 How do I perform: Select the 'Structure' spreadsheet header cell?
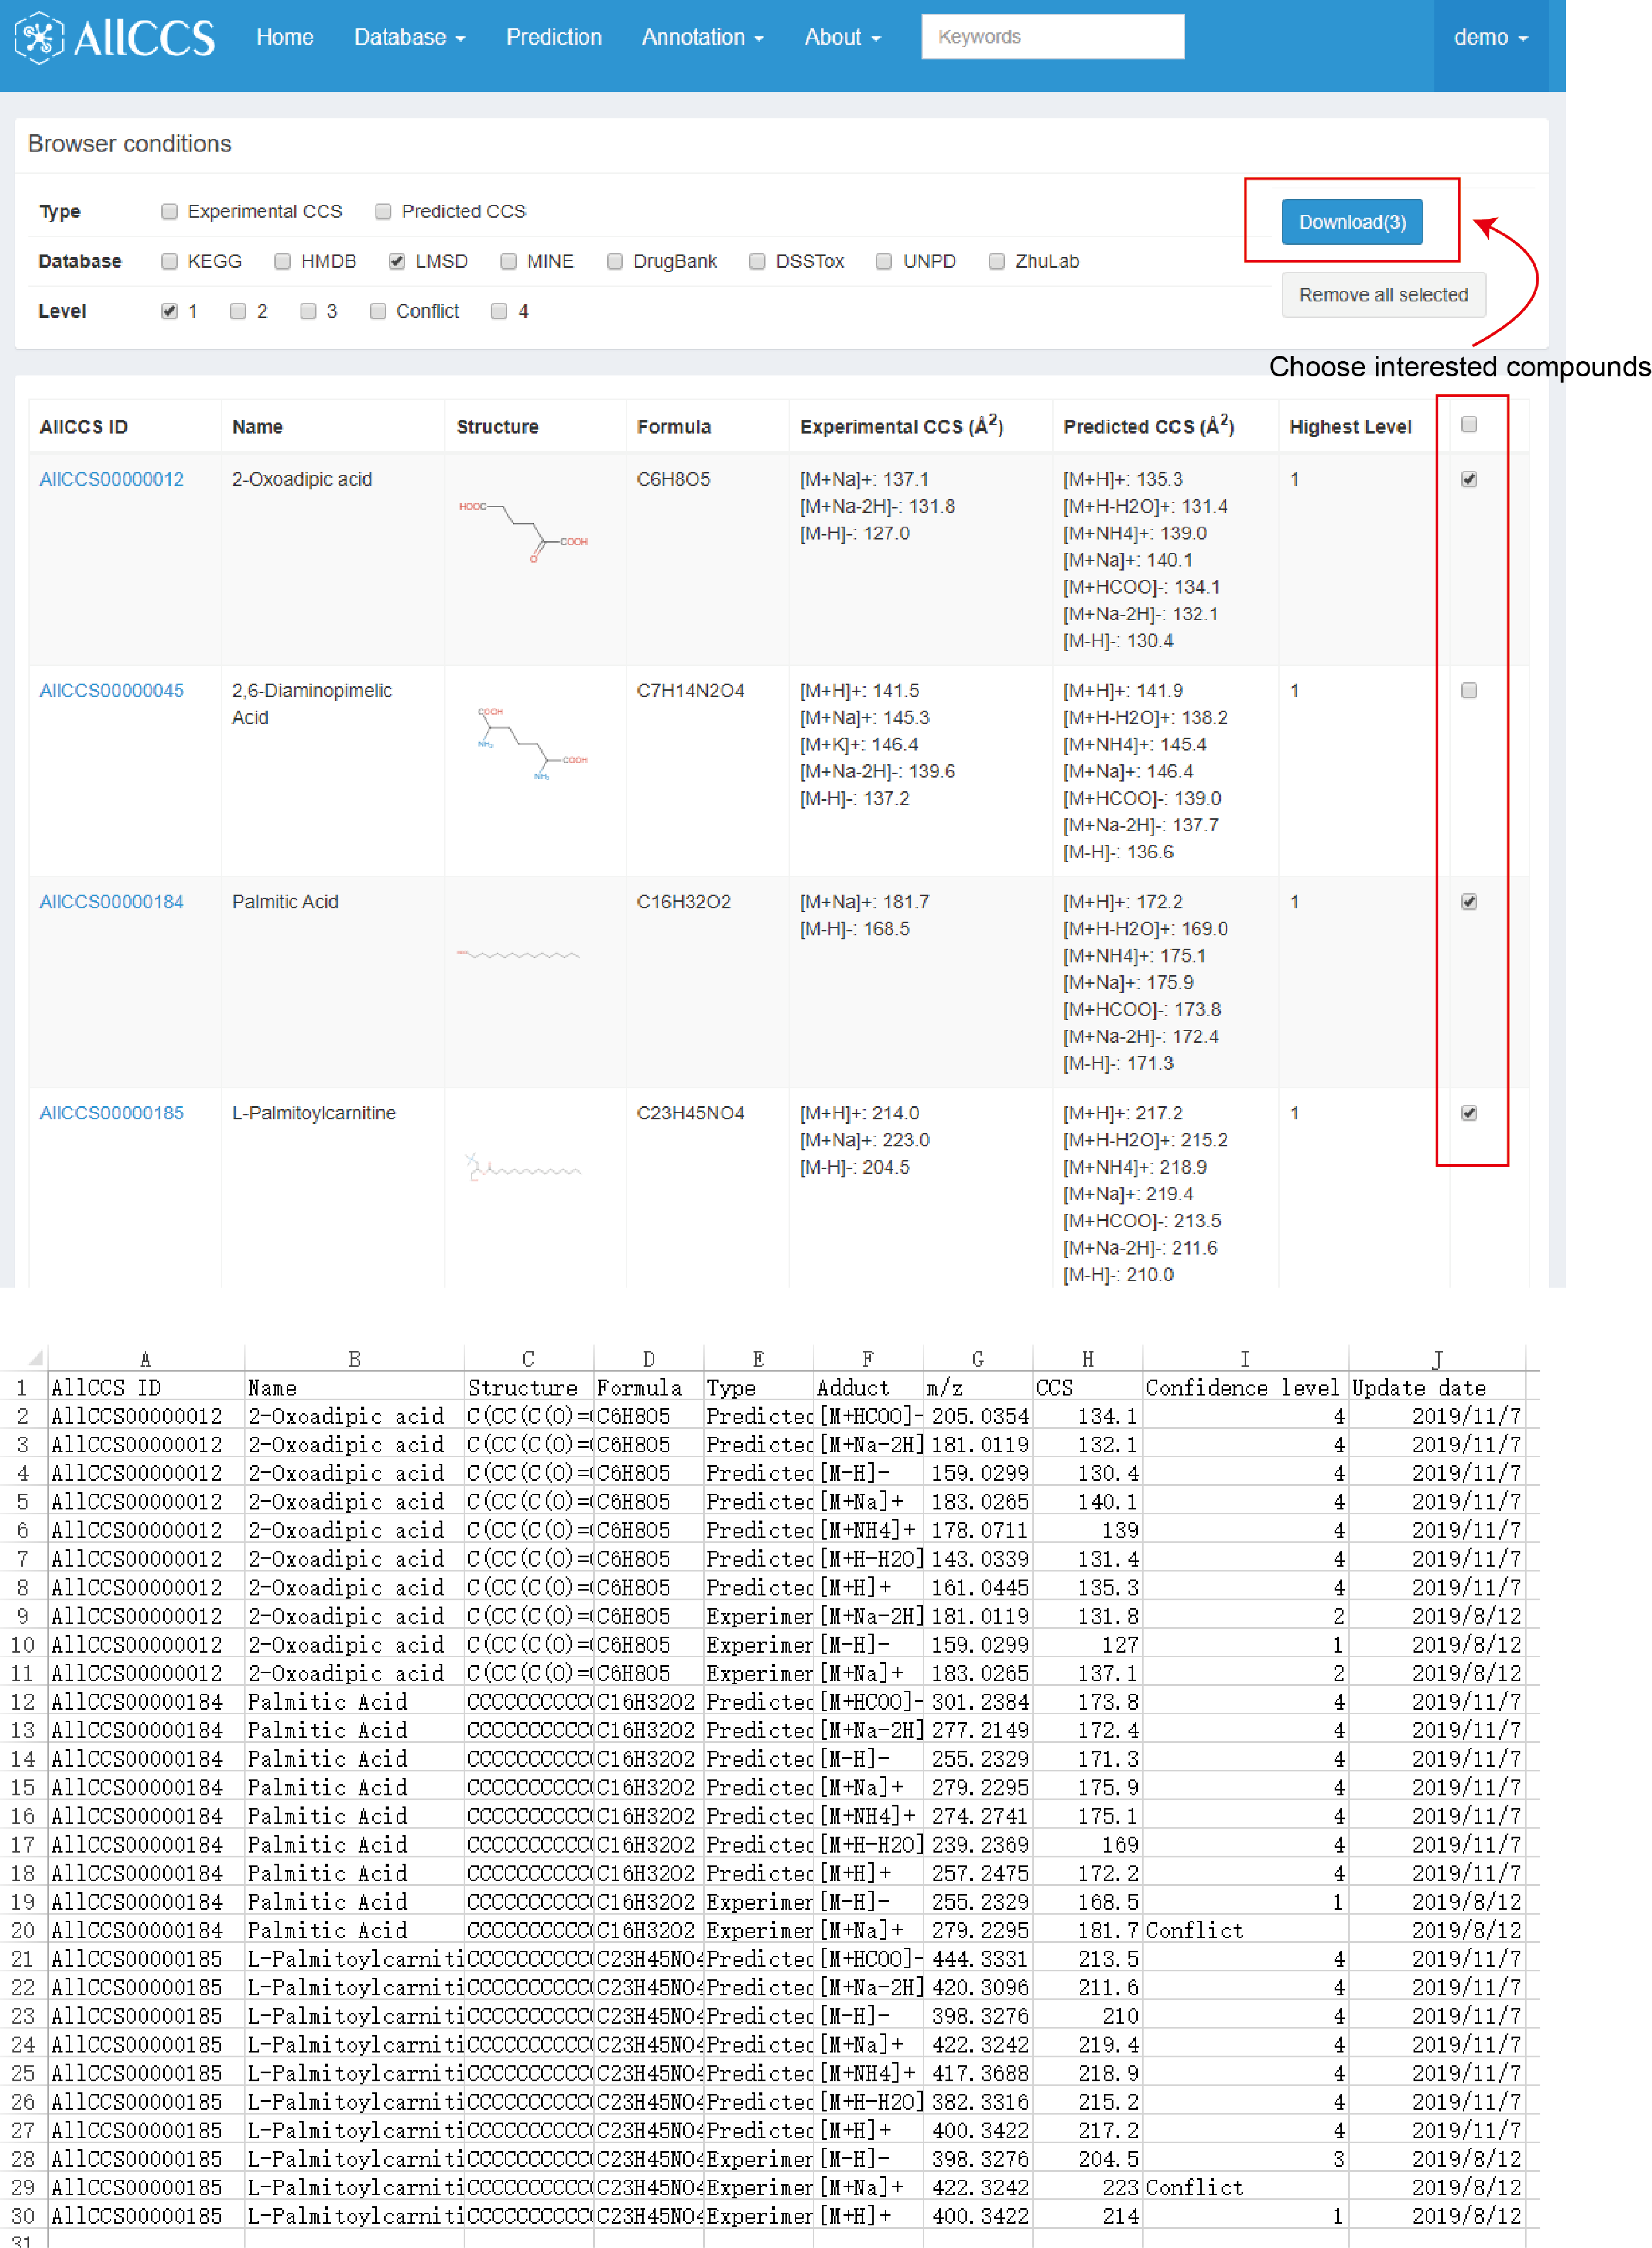click(x=529, y=1387)
